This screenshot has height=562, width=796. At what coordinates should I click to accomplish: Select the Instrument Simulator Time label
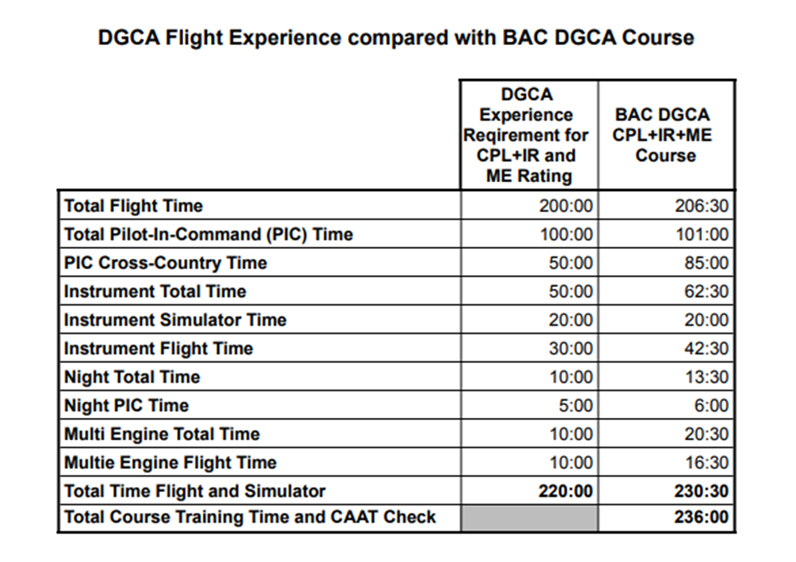(175, 320)
